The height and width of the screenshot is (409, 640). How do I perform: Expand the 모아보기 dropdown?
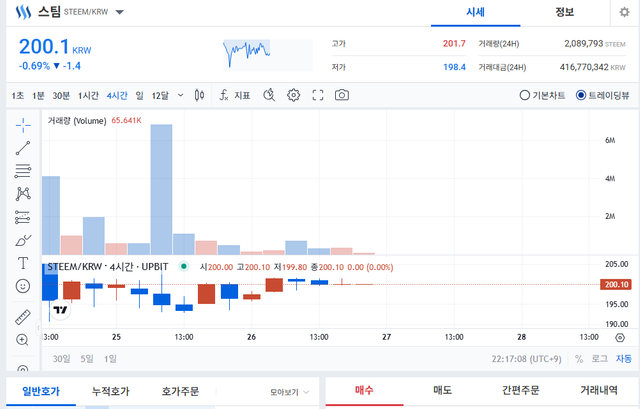click(289, 392)
